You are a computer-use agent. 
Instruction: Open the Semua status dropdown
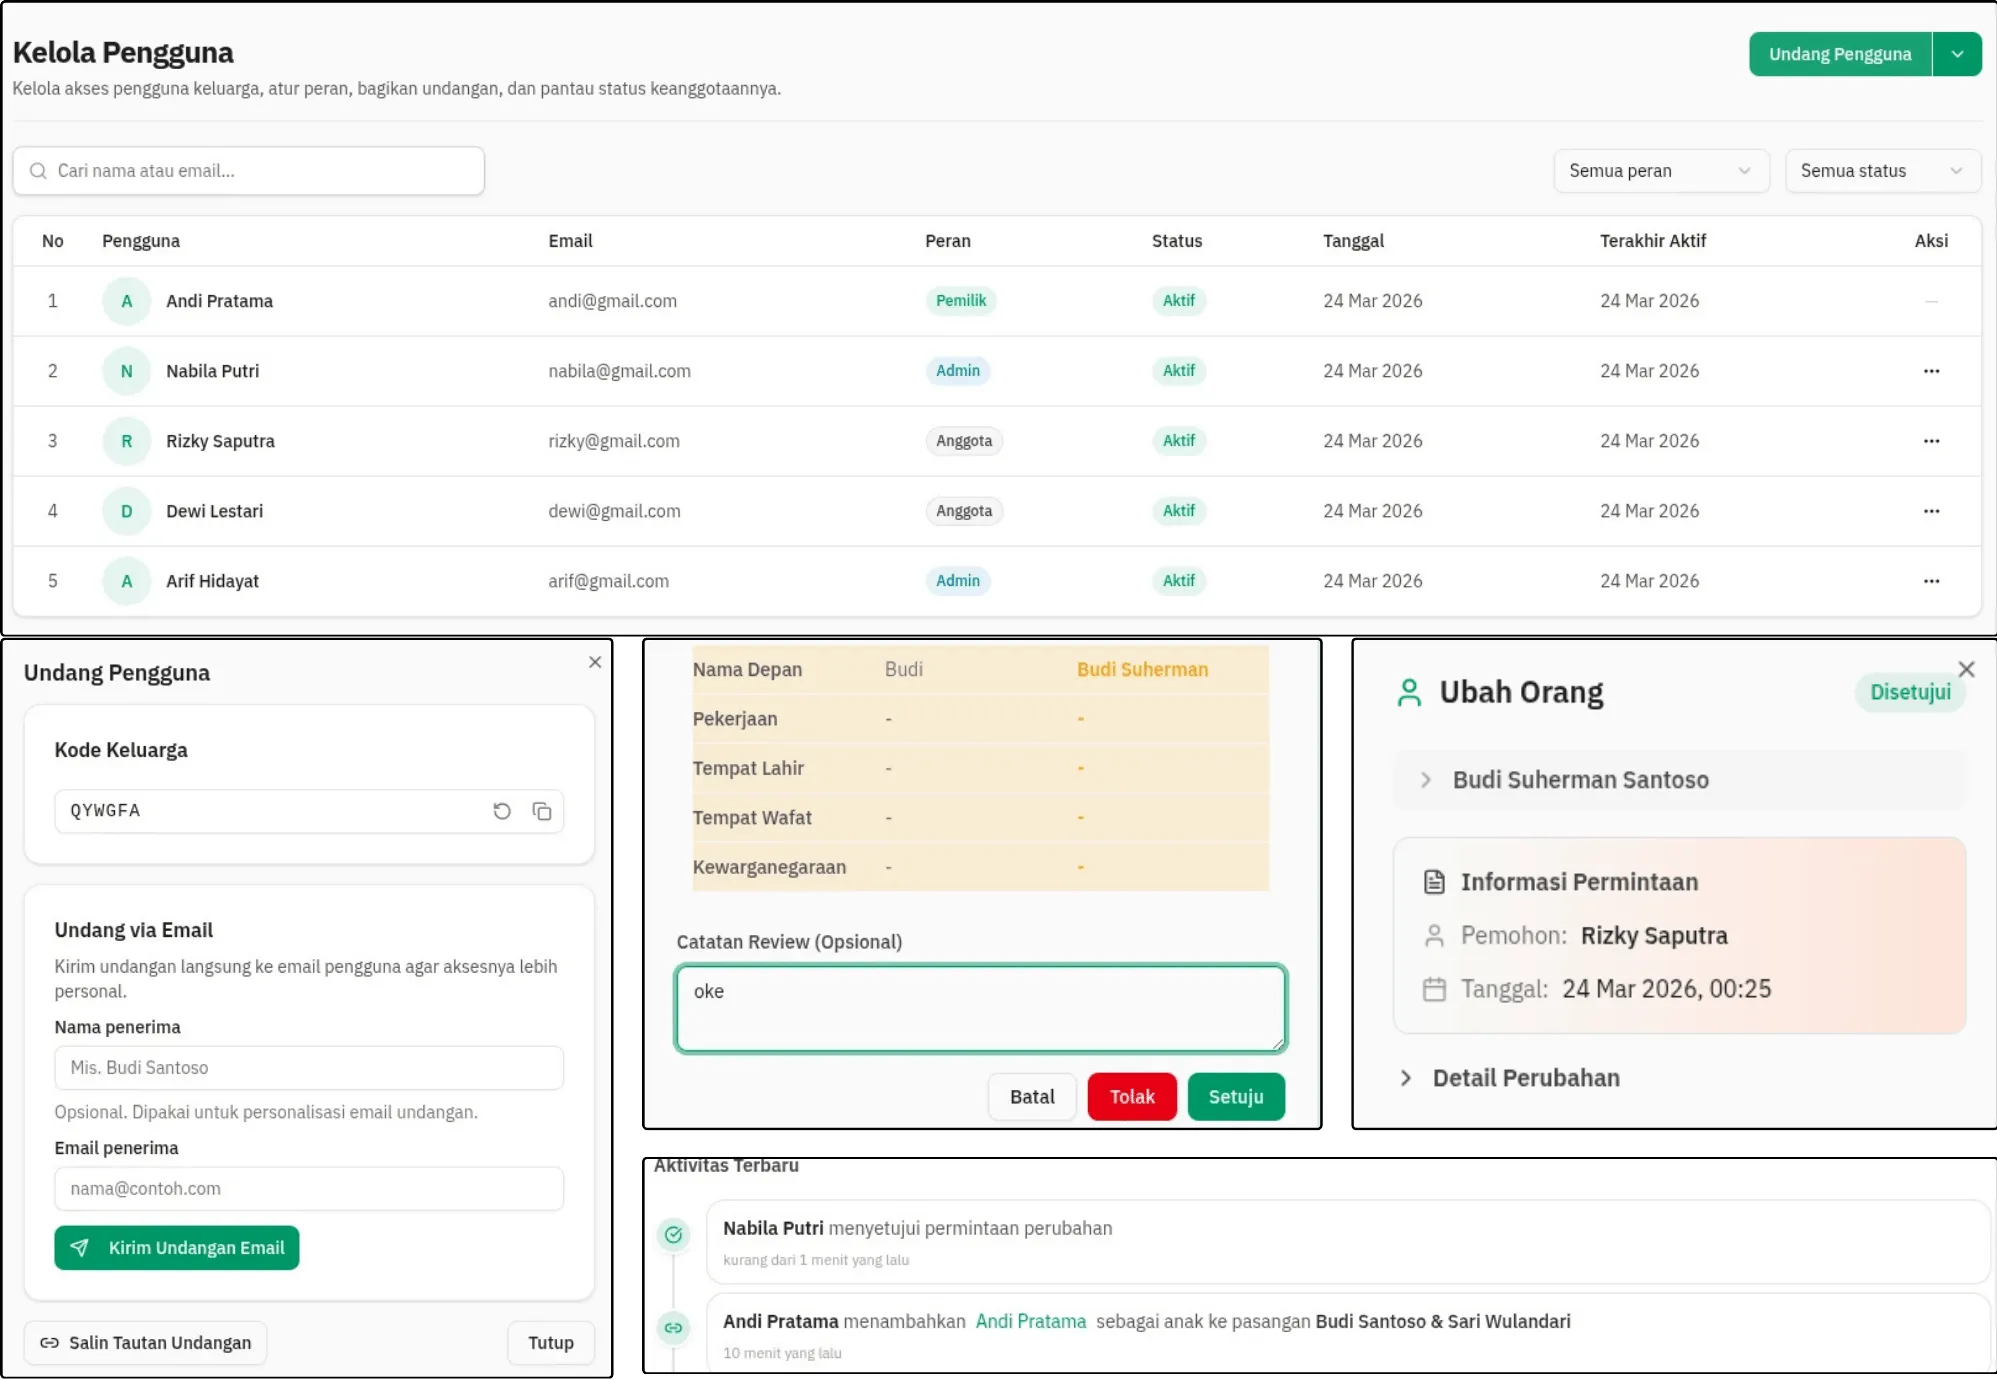[1882, 170]
